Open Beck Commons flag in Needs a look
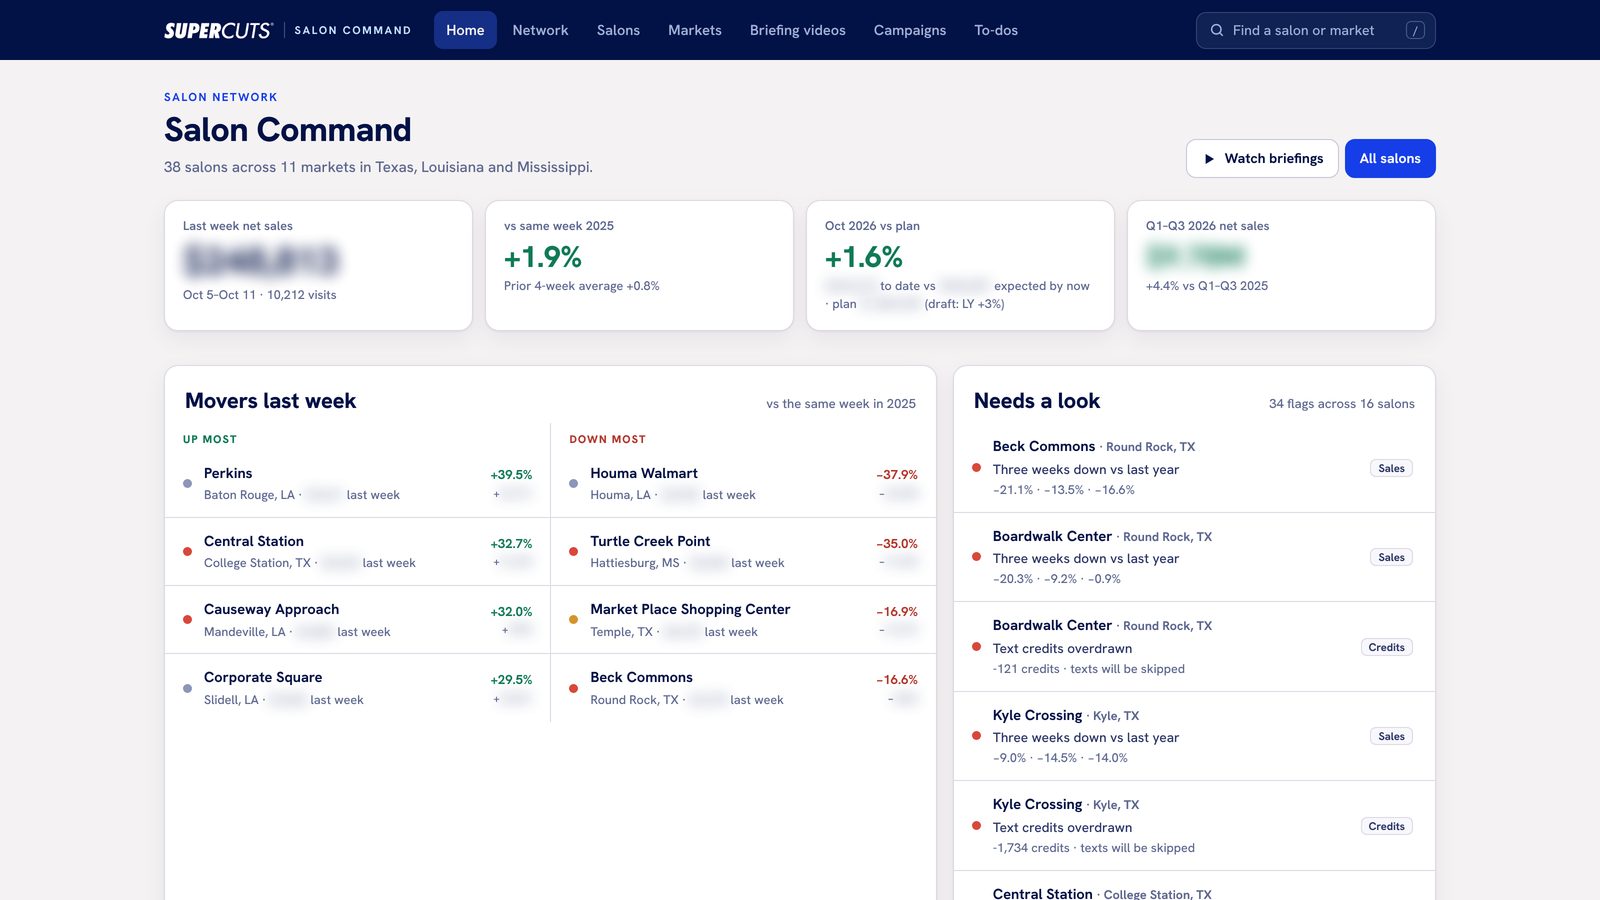The height and width of the screenshot is (900, 1600). click(1194, 468)
